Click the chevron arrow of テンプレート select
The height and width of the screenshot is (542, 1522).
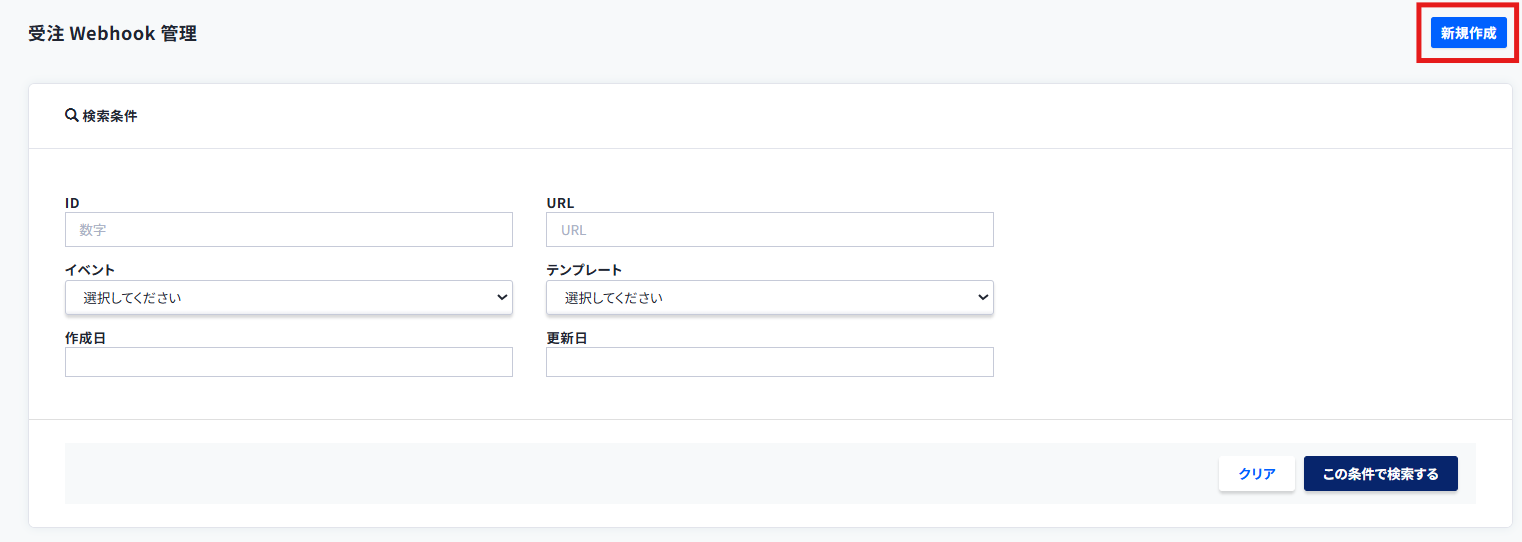point(982,297)
